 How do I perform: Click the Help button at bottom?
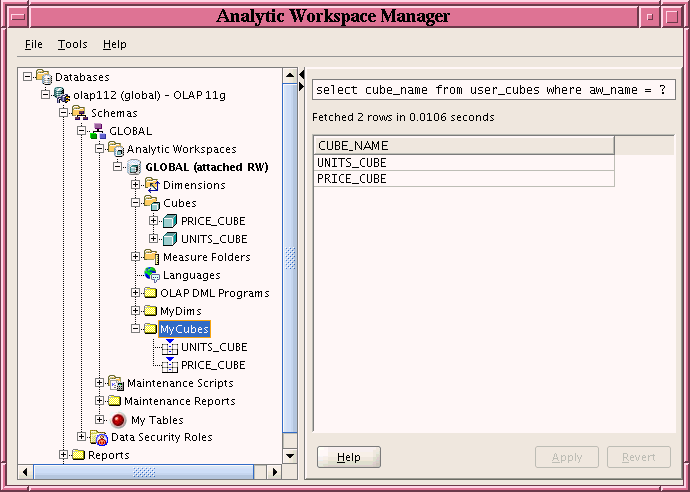pyautogui.click(x=348, y=457)
